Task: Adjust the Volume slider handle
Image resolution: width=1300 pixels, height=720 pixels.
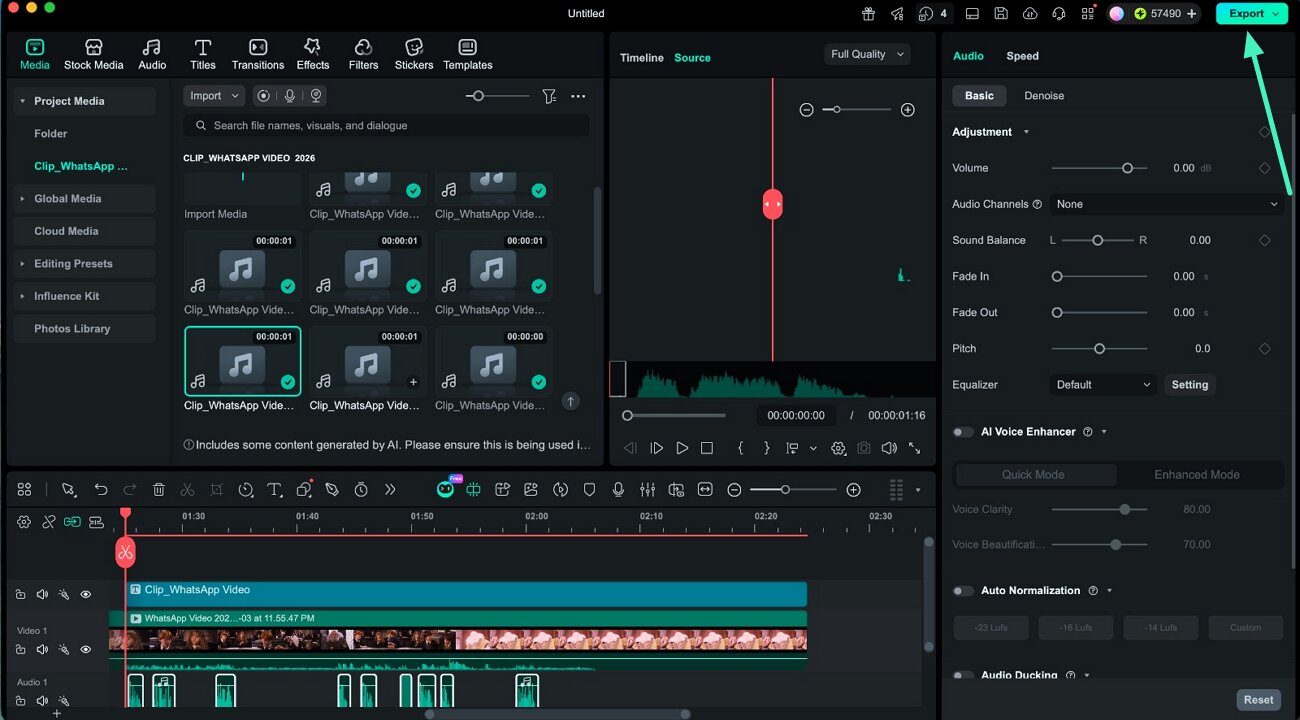Action: tap(1127, 168)
